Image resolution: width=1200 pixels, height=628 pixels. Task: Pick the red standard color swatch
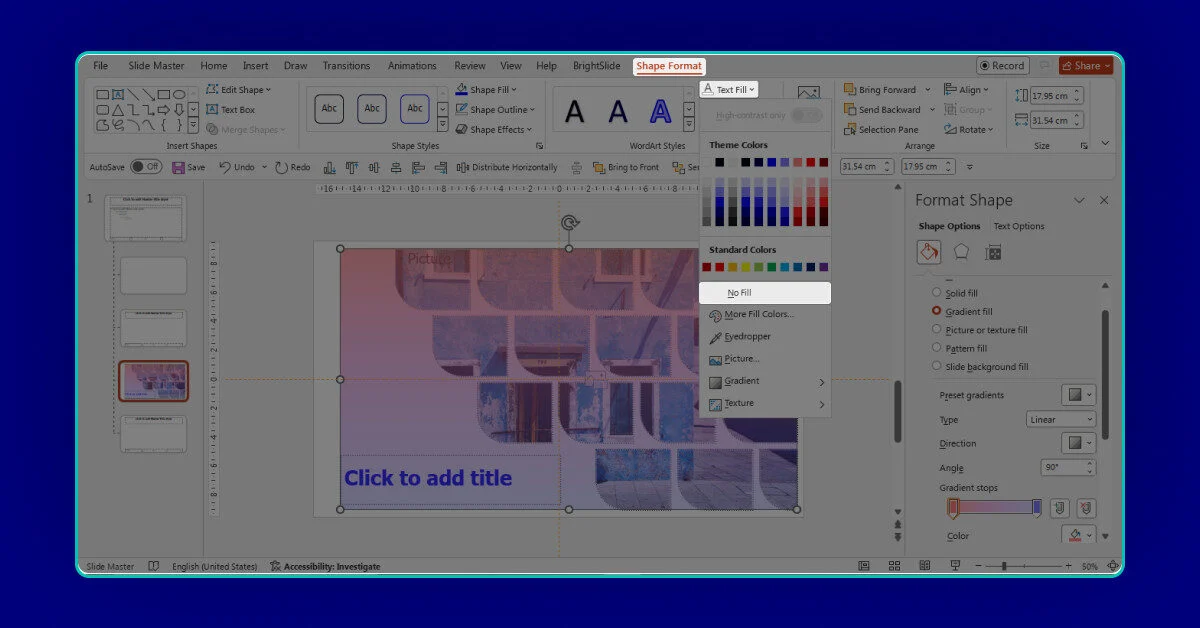click(x=719, y=267)
